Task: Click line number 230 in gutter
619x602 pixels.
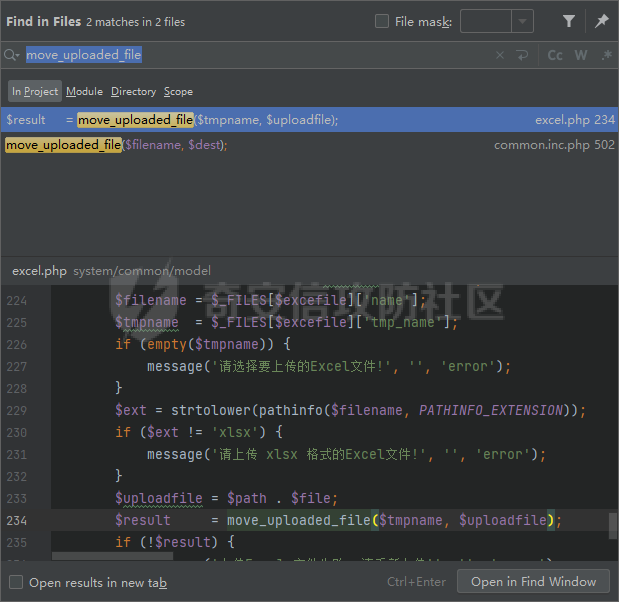Action: (x=17, y=433)
